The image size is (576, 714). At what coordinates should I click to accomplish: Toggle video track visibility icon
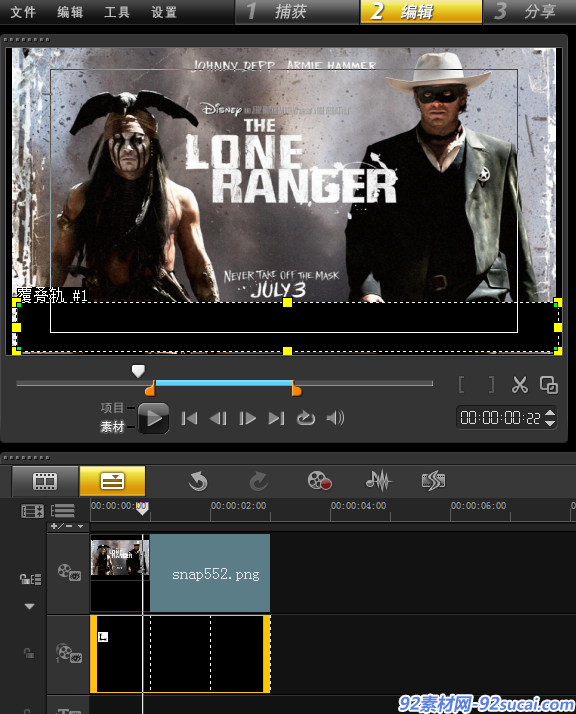(x=69, y=572)
